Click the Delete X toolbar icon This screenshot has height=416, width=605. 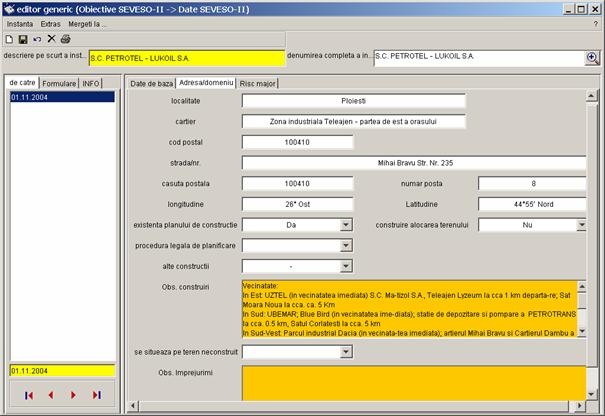point(51,38)
